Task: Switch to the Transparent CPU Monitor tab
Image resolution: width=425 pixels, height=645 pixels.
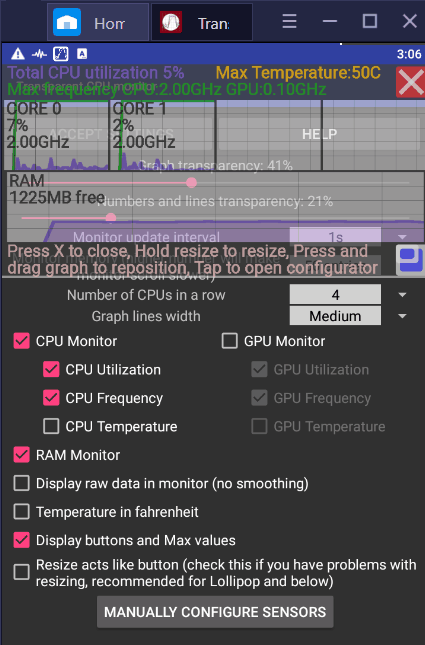Action: pos(202,23)
